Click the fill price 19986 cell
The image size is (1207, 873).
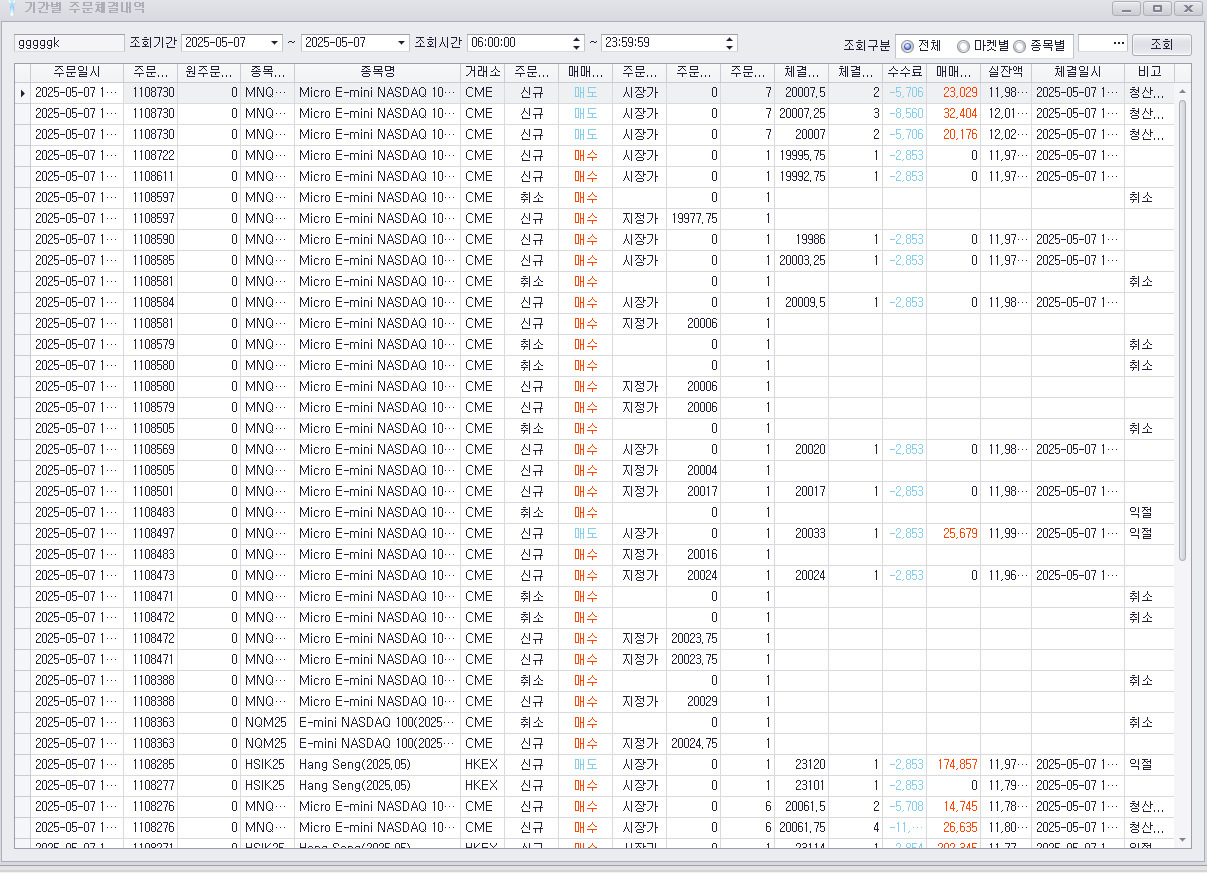pyautogui.click(x=801, y=240)
